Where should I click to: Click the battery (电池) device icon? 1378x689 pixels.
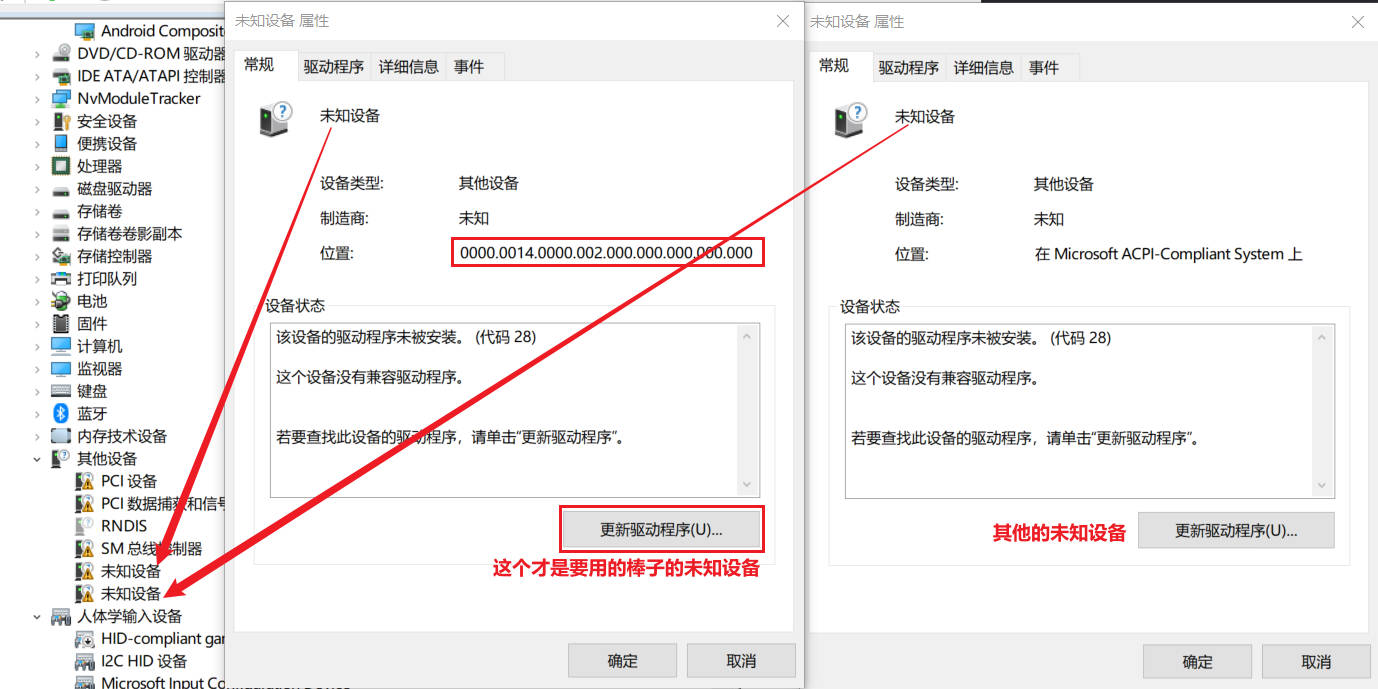point(61,301)
